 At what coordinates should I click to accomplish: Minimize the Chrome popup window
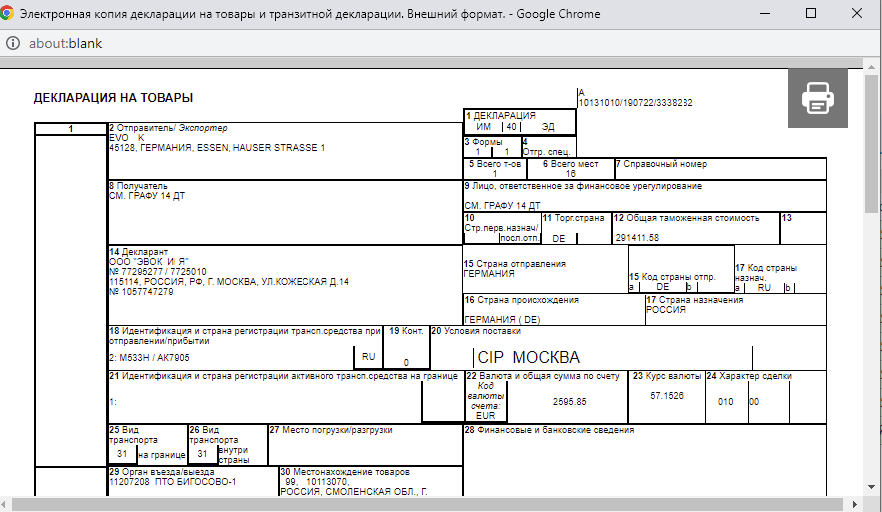pos(765,14)
